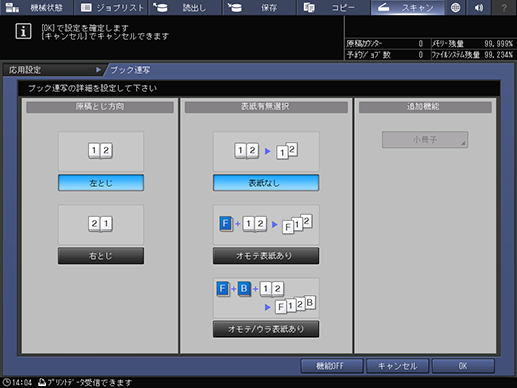517x388 pixels.
Task: Select 右とじ right binding
Action: click(101, 256)
